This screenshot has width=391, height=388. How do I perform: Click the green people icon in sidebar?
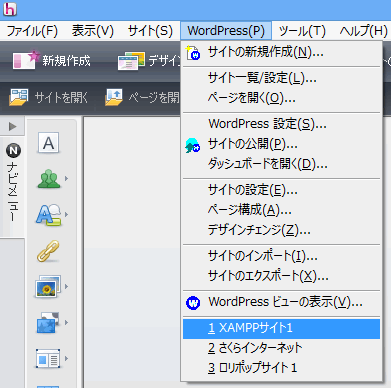49,179
